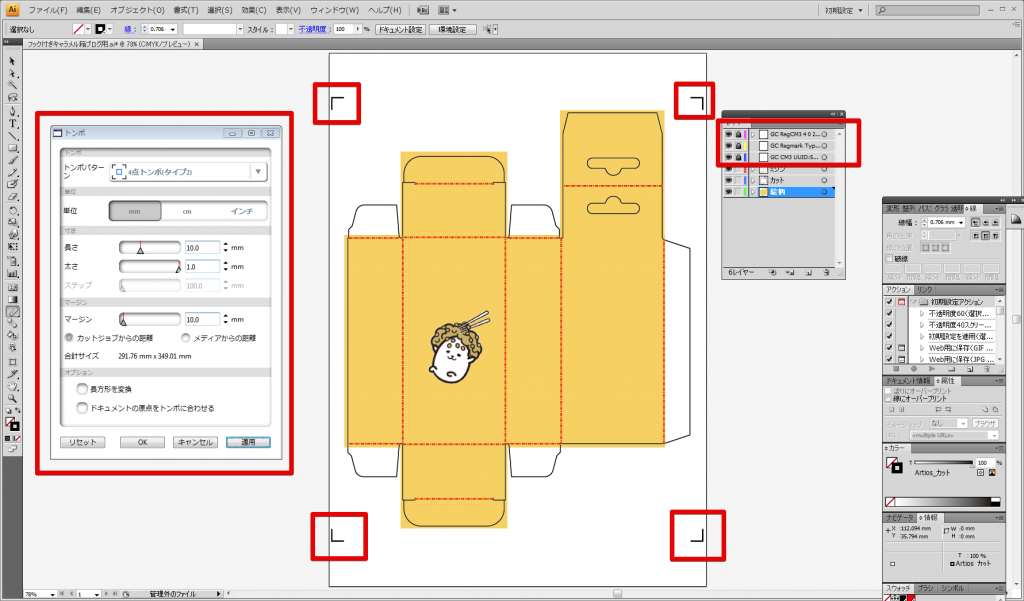Click the target circle of the 絵柄 layer
Screen dimensions: 1024x601
[824, 192]
